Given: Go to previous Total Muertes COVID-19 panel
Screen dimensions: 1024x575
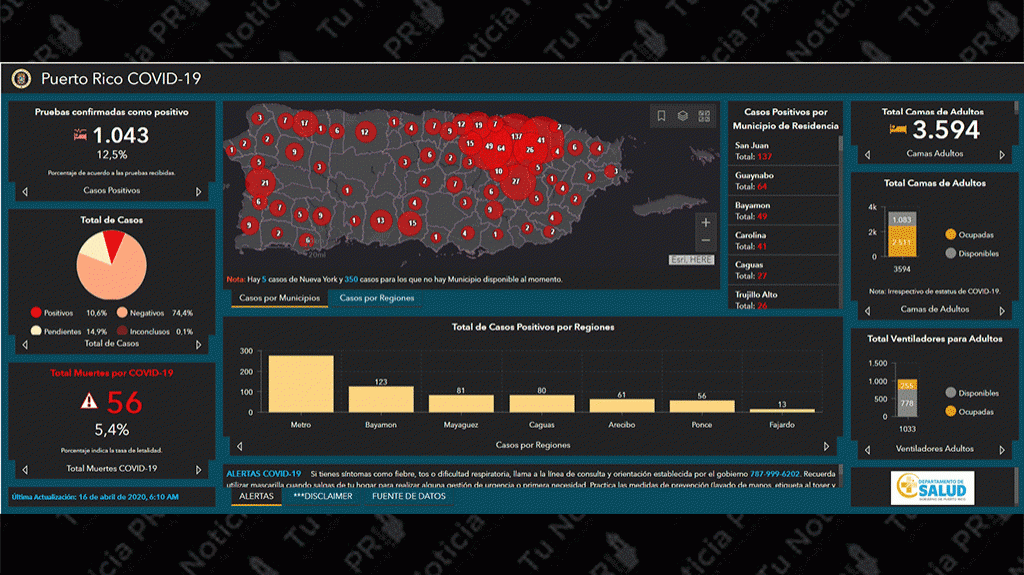Looking at the screenshot, I should pos(24,468).
